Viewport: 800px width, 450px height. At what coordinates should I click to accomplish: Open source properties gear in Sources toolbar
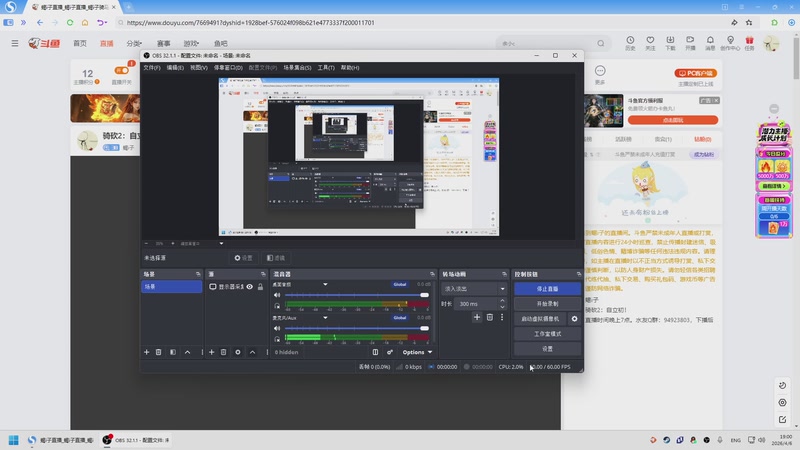[238, 352]
